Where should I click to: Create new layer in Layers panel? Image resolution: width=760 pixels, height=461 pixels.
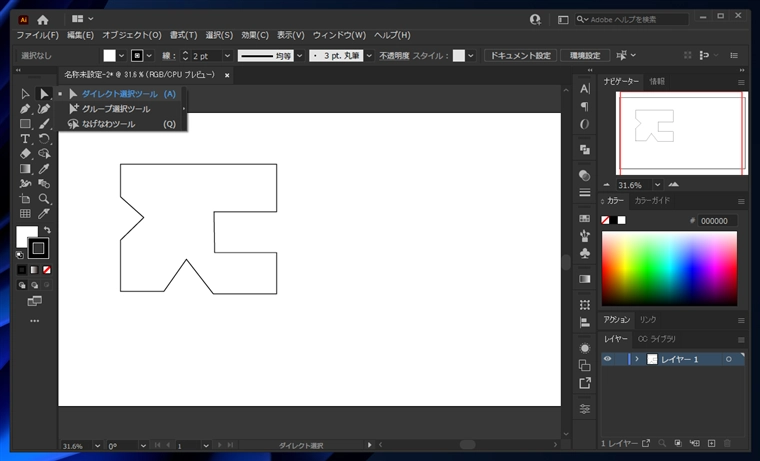click(711, 443)
